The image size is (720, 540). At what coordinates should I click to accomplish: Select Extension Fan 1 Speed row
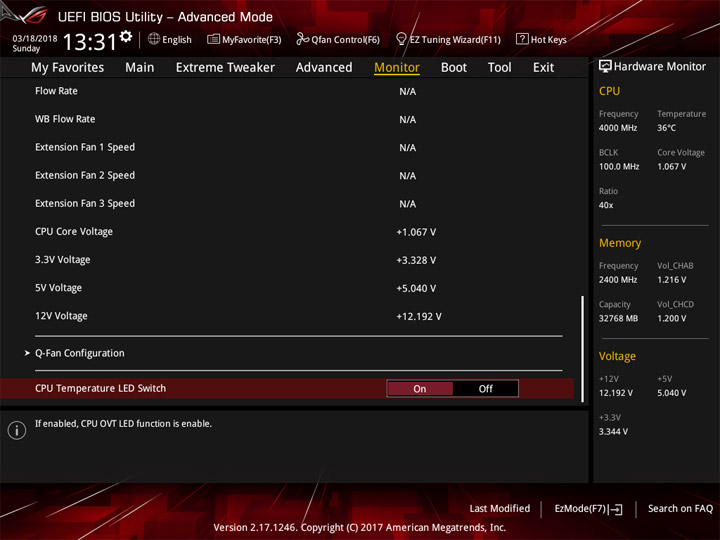pos(287,147)
